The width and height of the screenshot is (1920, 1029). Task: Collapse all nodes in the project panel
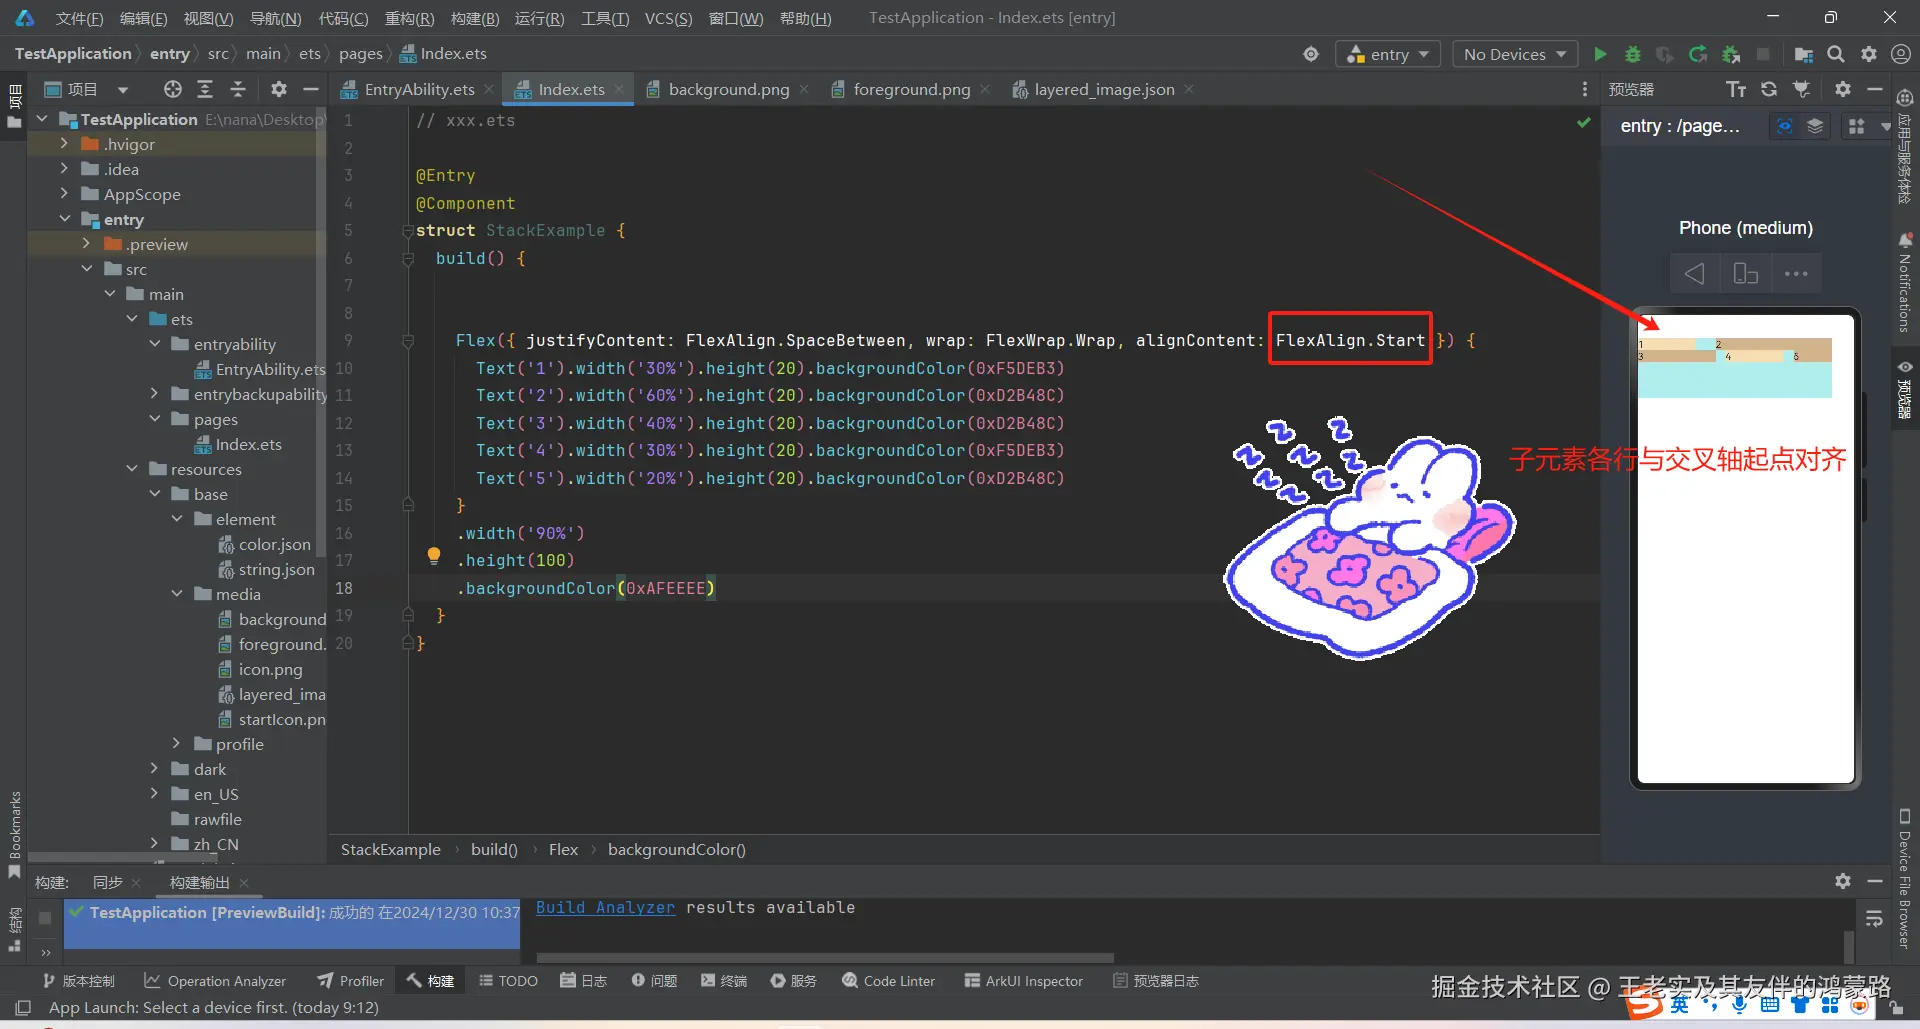point(238,89)
